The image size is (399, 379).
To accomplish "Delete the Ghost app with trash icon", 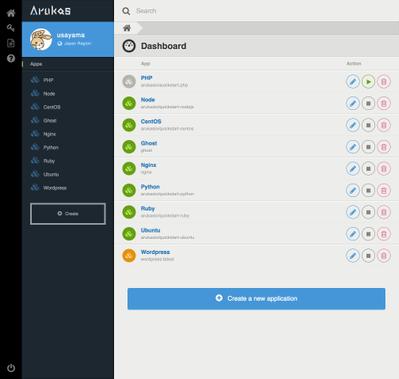I will tap(384, 147).
